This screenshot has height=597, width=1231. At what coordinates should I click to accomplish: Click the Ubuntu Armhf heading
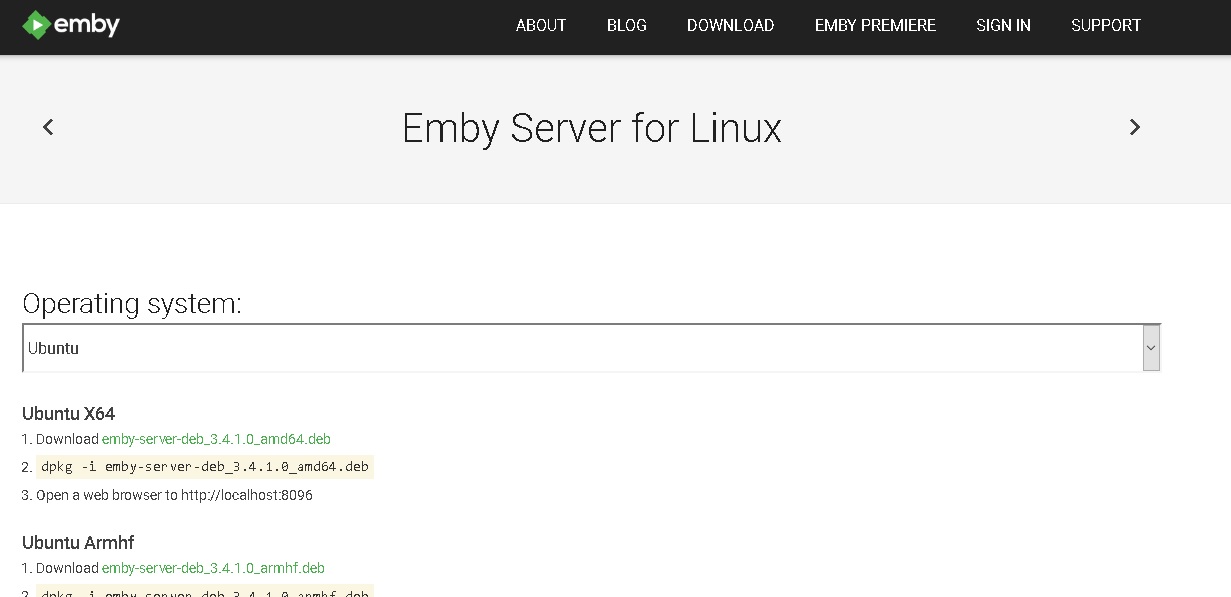(78, 543)
